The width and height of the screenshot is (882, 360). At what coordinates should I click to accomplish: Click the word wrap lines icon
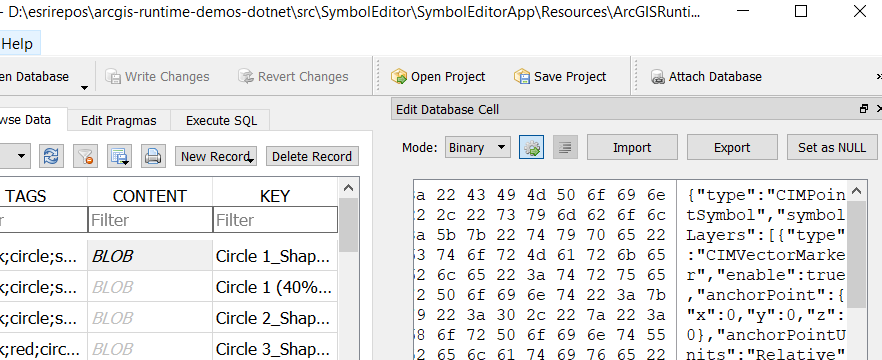[x=565, y=147]
